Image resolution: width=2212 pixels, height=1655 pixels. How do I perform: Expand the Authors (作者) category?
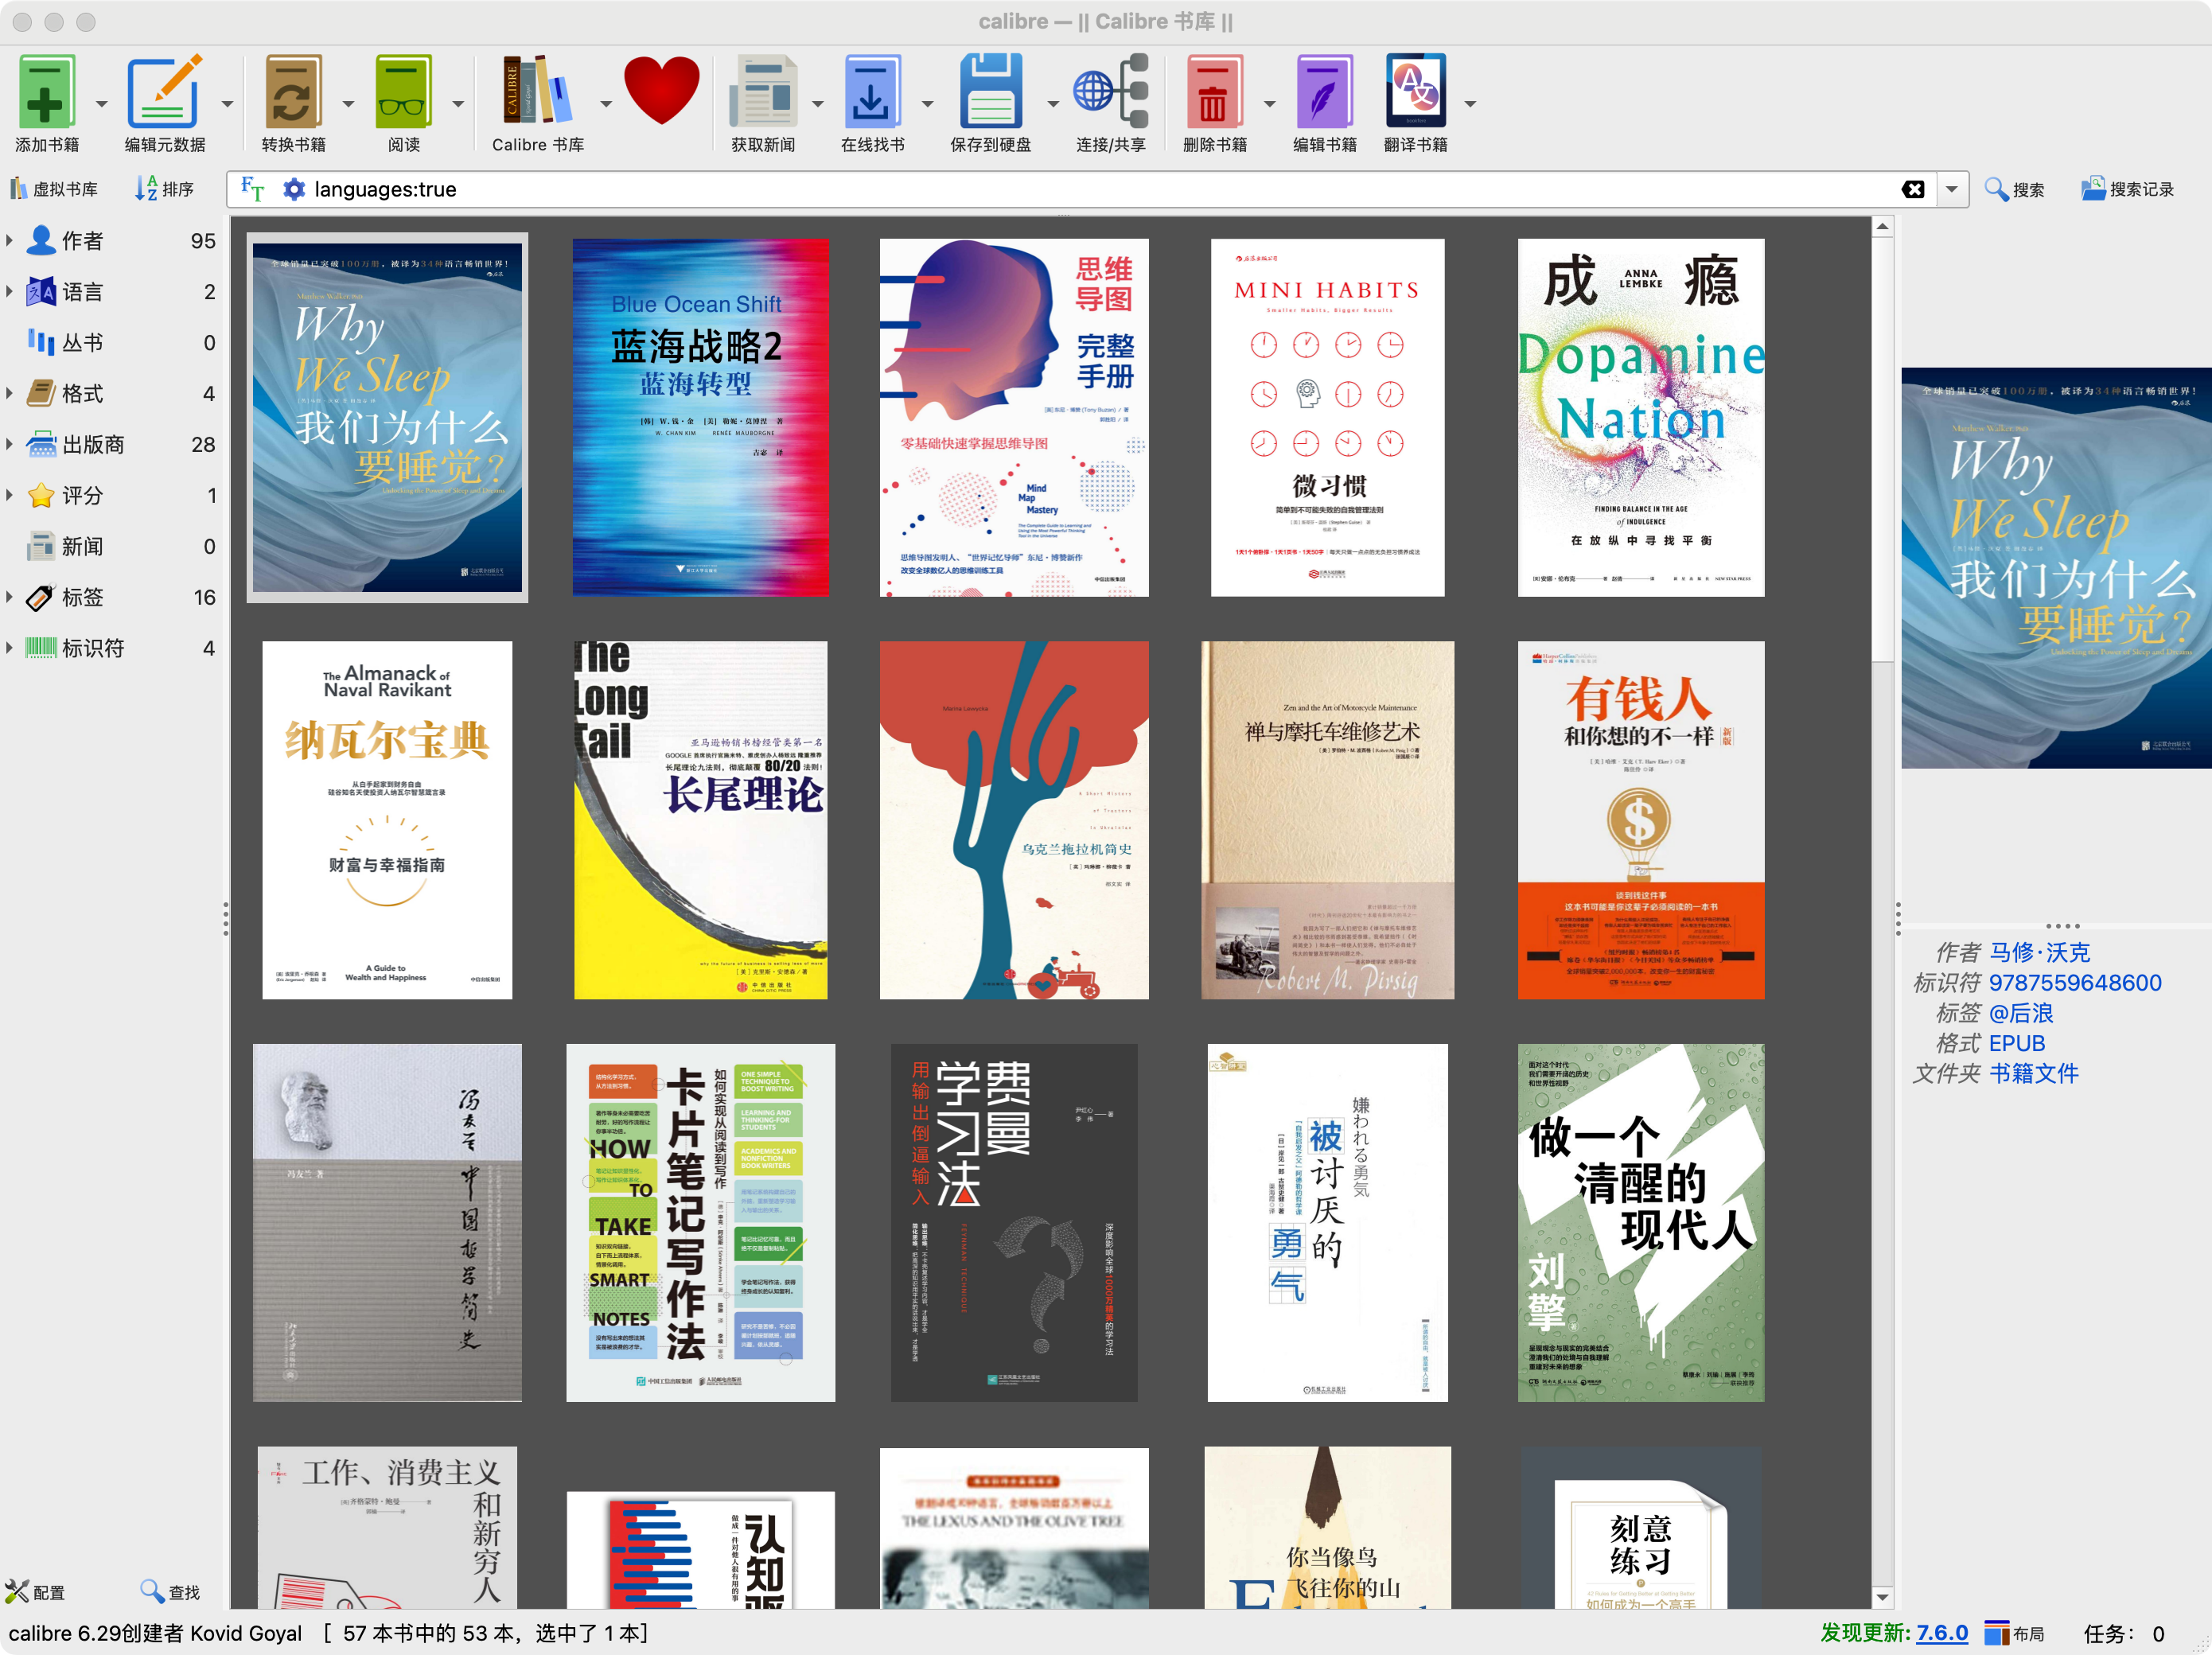point(9,240)
